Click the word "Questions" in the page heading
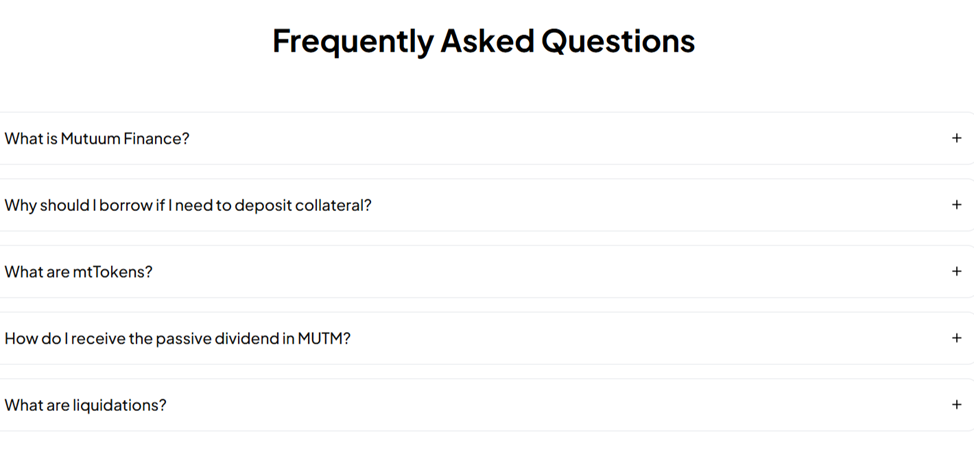Screen dimensions: 974x450 [x=618, y=41]
